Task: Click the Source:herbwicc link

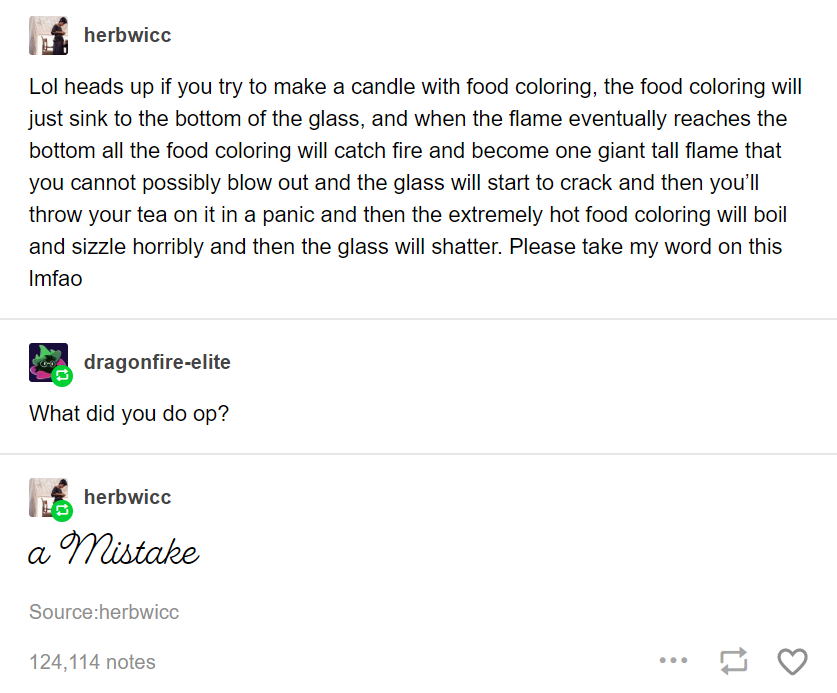Action: coord(104,612)
